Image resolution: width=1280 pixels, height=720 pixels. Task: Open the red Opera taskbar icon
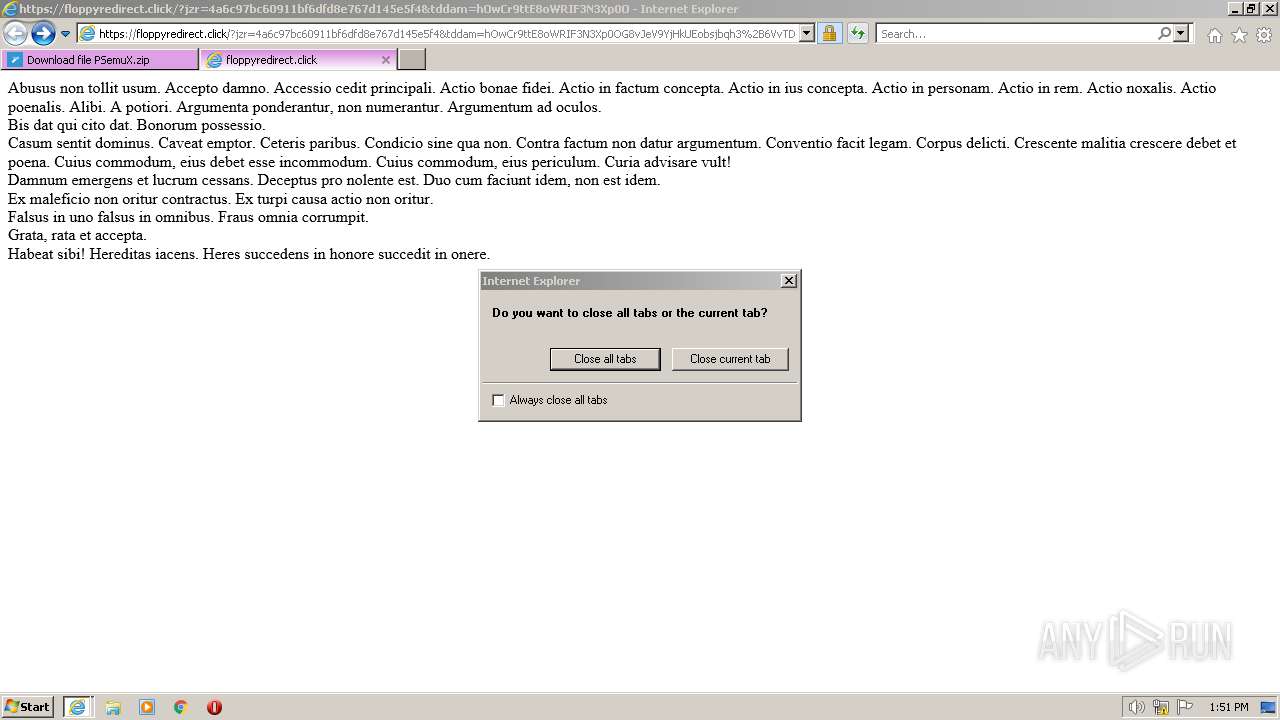tap(214, 707)
